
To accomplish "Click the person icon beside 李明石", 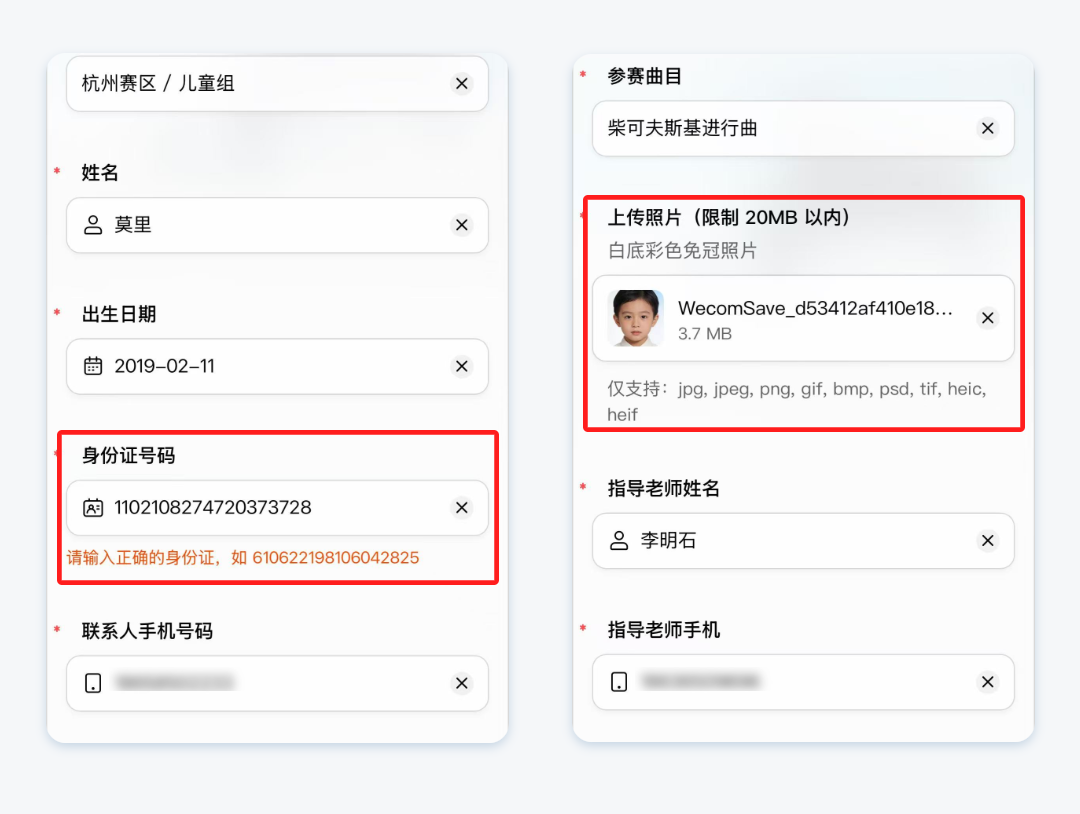I will [619, 541].
